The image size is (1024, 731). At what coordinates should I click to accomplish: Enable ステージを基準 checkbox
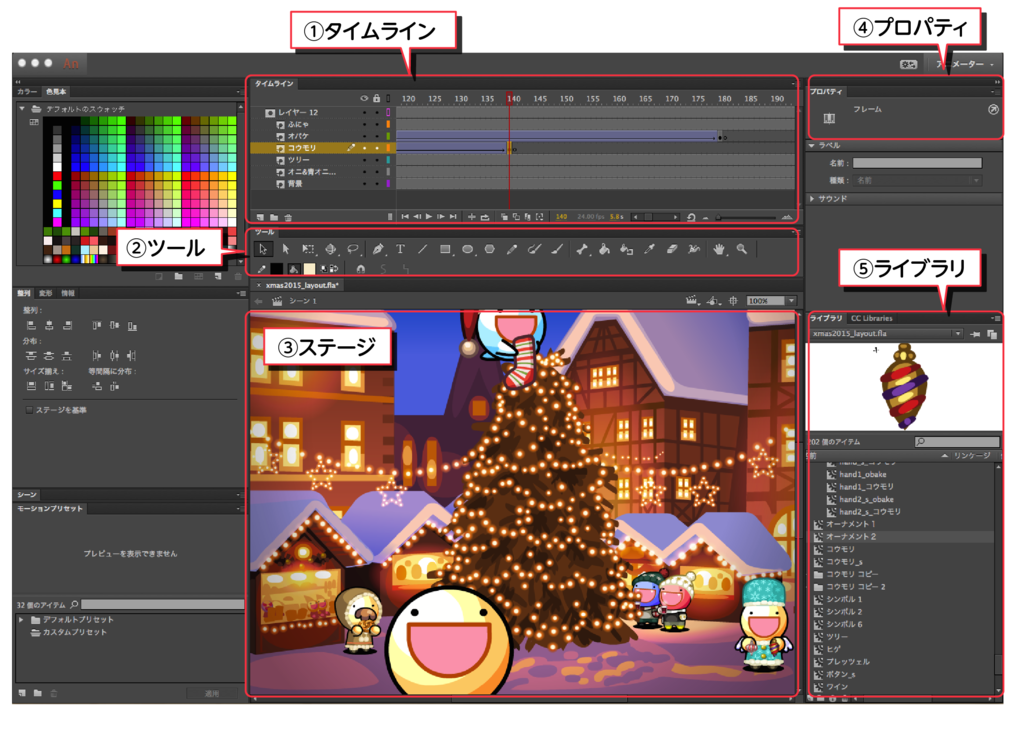coord(29,410)
